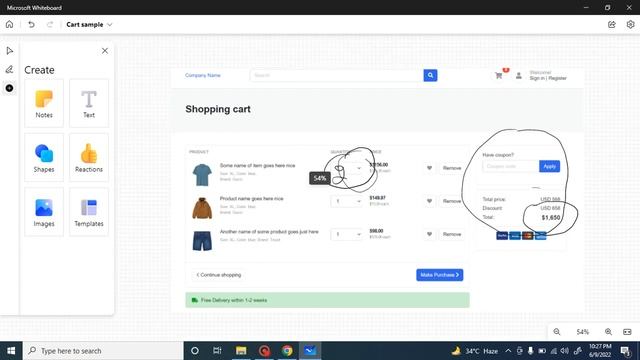Toggle the Create plus button
Screen dimensions: 640x360
9,88
